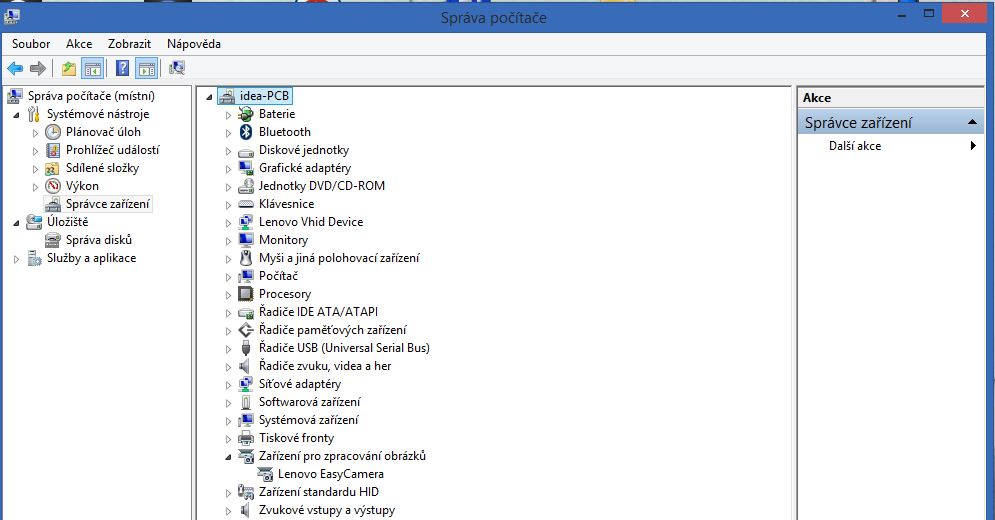Select the Lenovo Vhid Device entry

pyautogui.click(x=311, y=222)
